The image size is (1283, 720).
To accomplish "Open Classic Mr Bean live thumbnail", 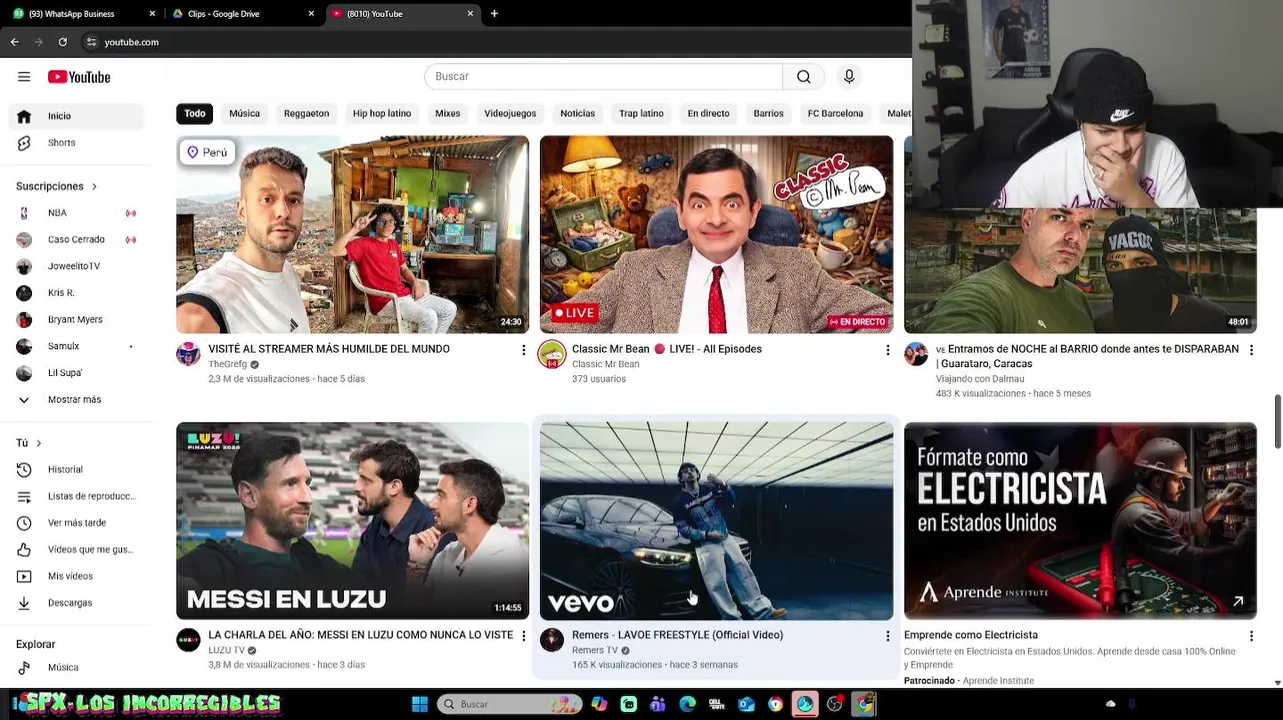I will click(x=716, y=234).
